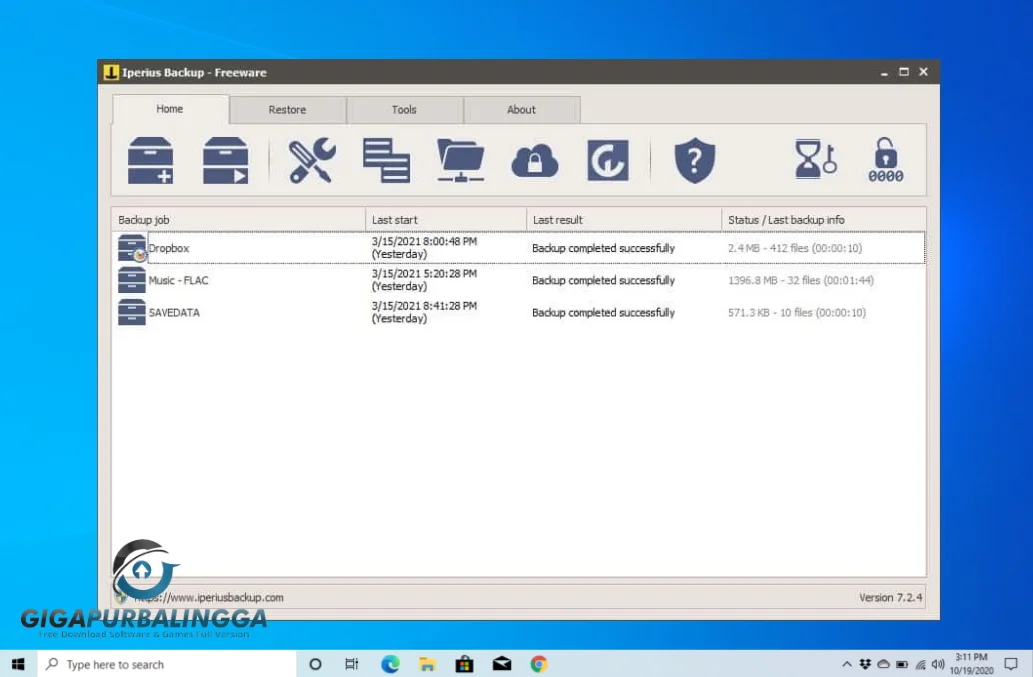Viewport: 1033px width, 677px height.
Task: Open general settings wrench and screwdriver icon
Action: (x=312, y=160)
